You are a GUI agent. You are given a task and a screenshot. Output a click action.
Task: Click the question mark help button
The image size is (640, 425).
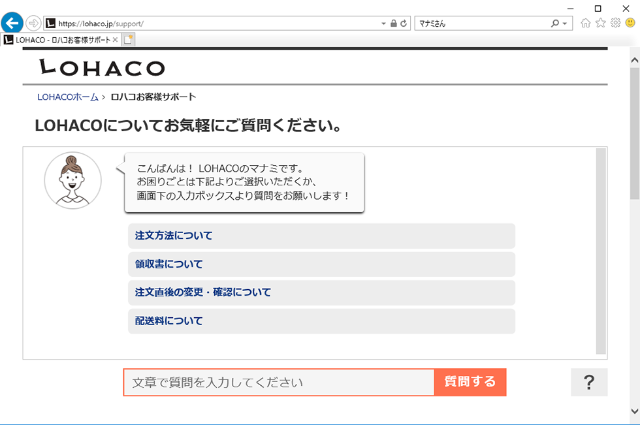point(589,382)
